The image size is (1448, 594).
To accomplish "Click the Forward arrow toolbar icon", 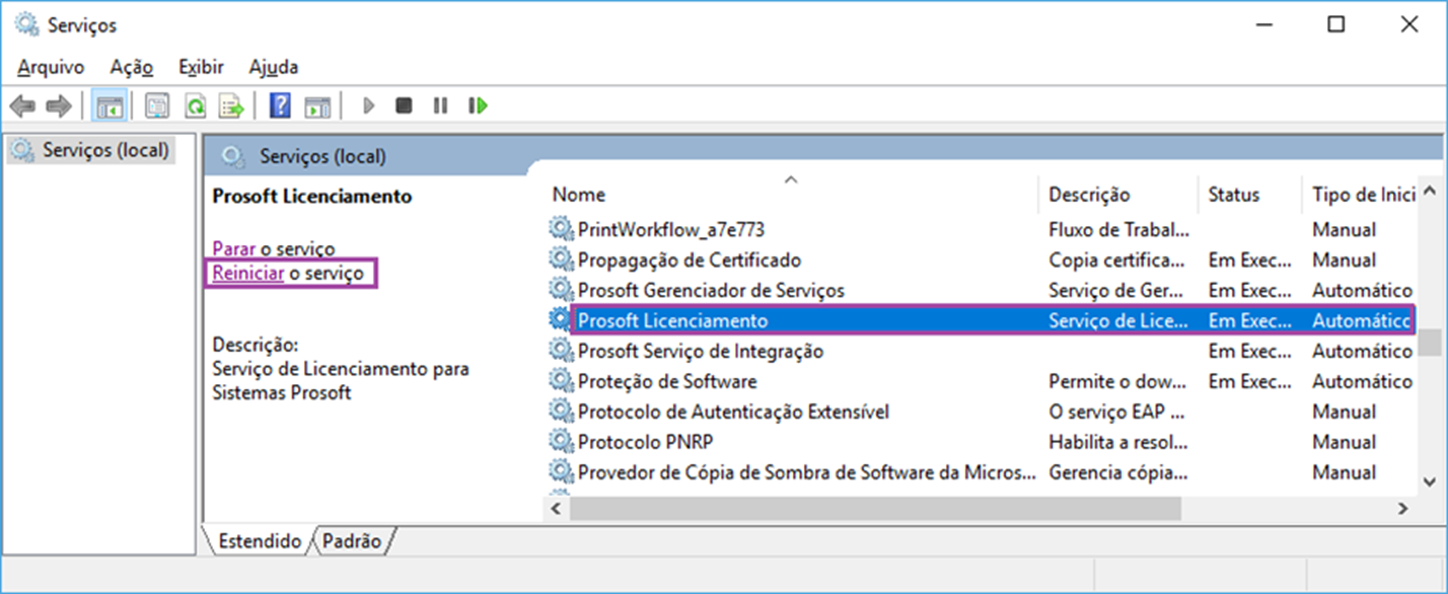I will (59, 105).
